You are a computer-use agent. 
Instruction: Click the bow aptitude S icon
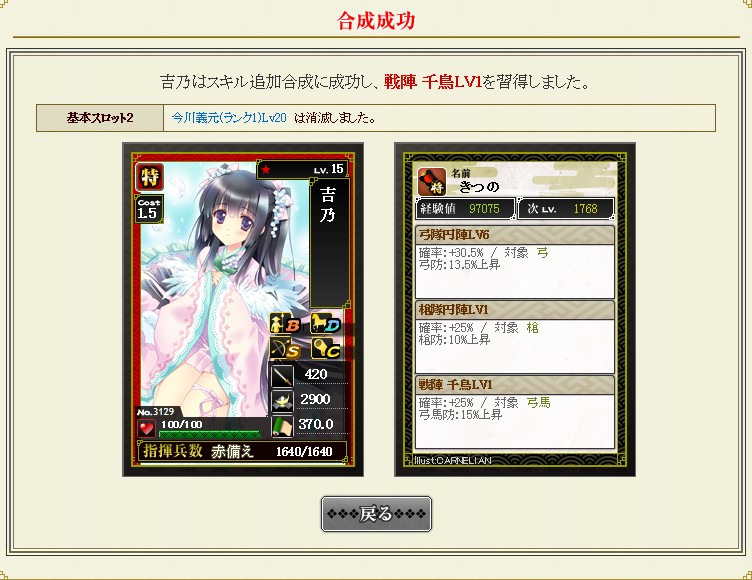(285, 349)
